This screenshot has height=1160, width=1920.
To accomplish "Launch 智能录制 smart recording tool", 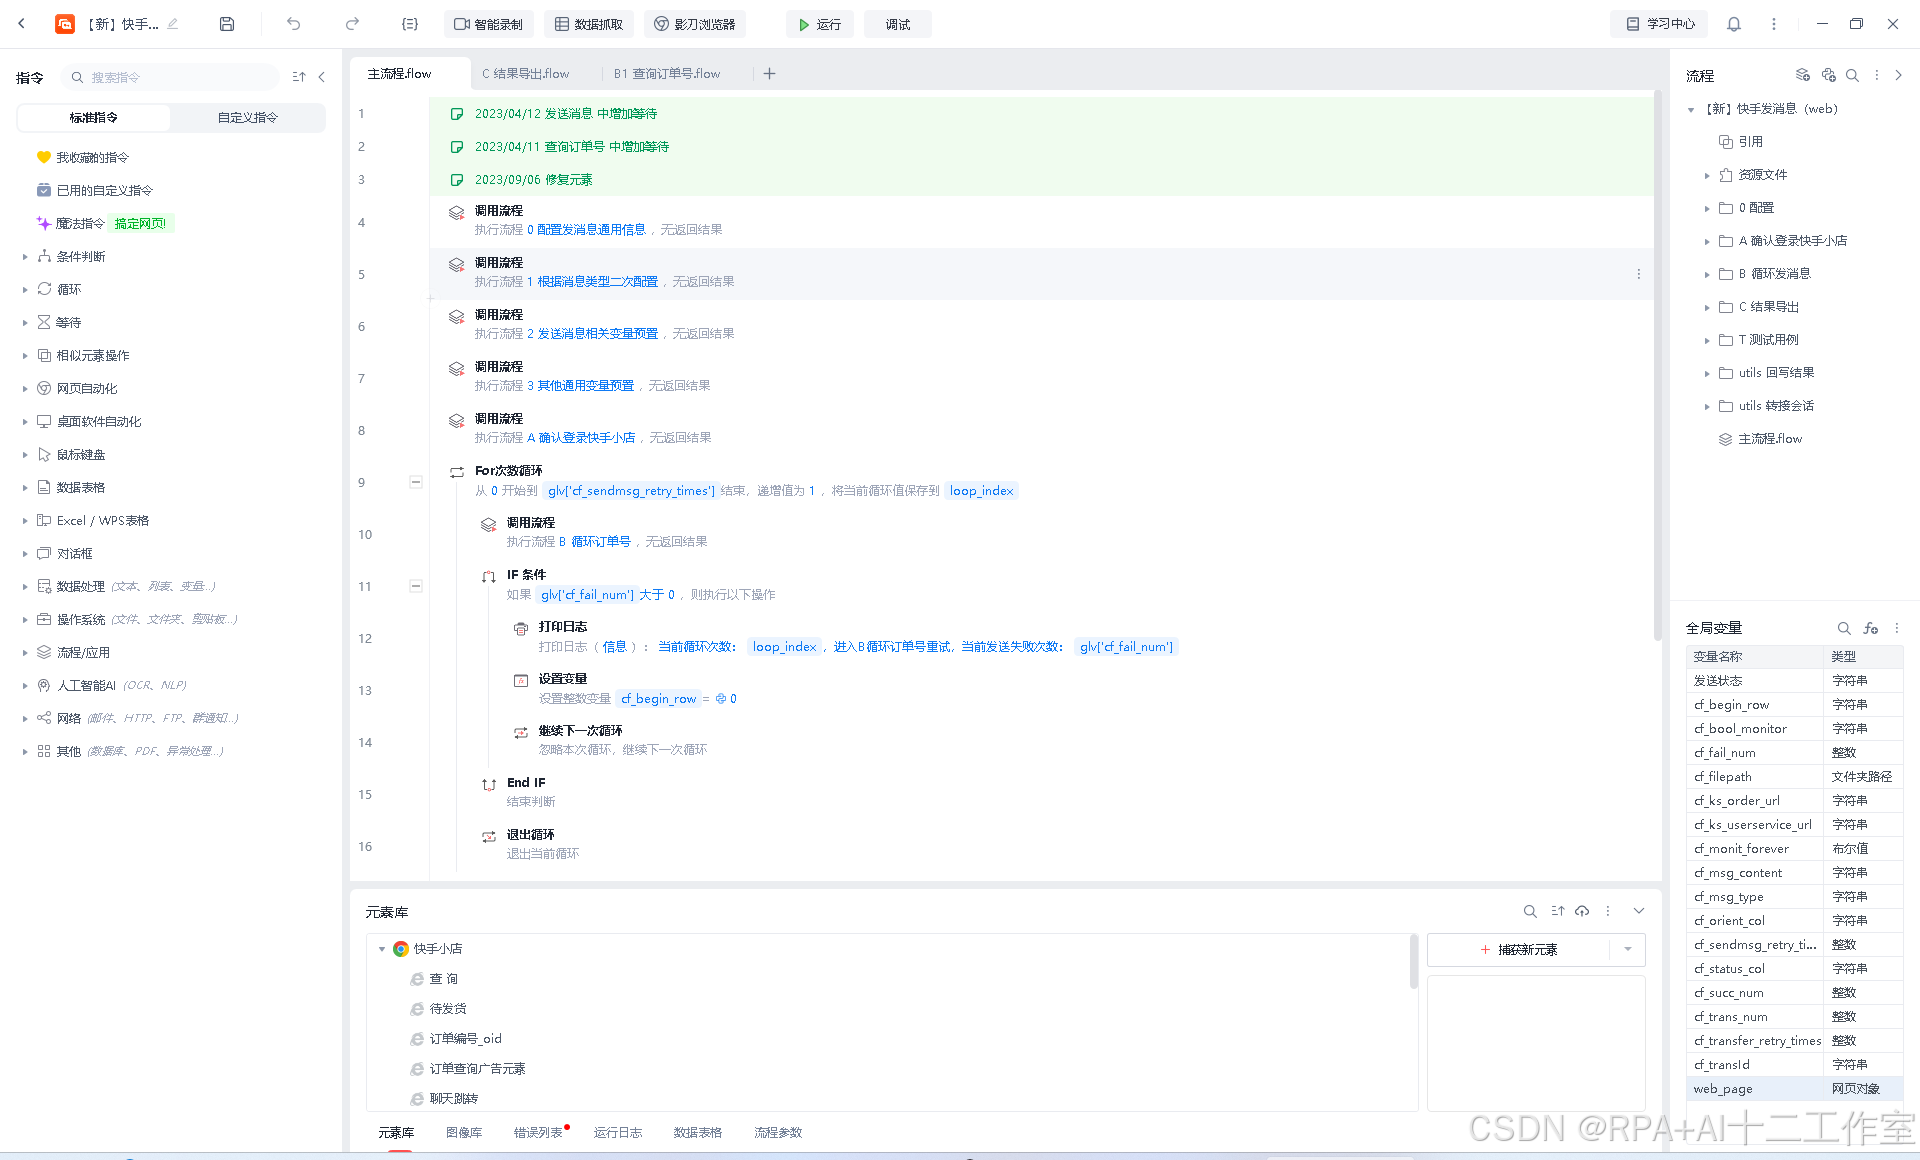I will (488, 23).
